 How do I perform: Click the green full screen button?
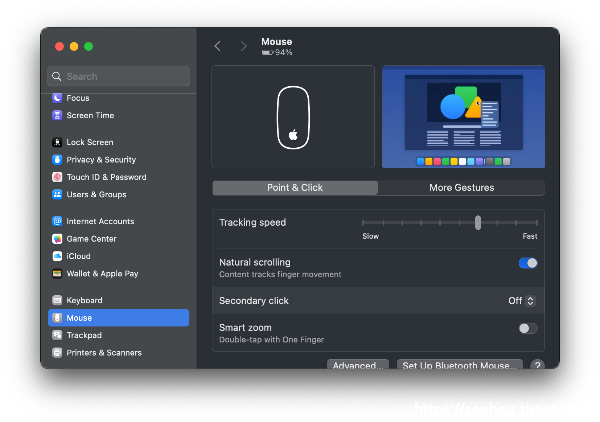point(88,47)
